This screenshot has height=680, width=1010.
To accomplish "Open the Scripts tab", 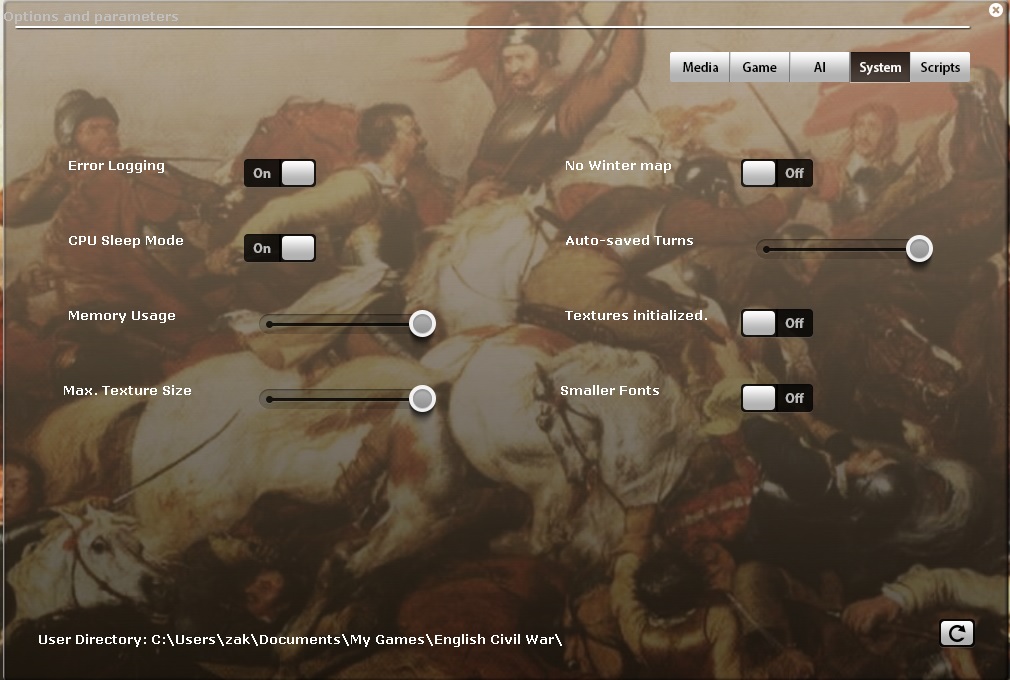I will pyautogui.click(x=940, y=67).
